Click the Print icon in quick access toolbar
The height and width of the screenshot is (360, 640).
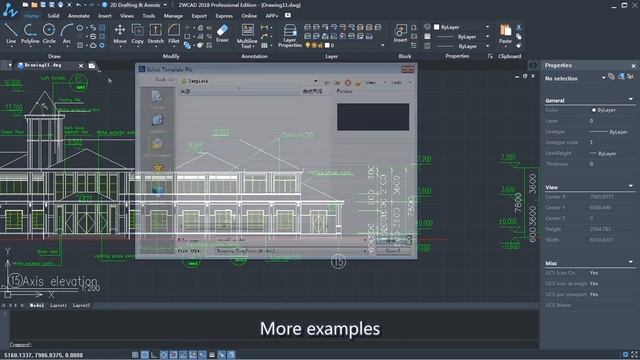click(x=60, y=5)
